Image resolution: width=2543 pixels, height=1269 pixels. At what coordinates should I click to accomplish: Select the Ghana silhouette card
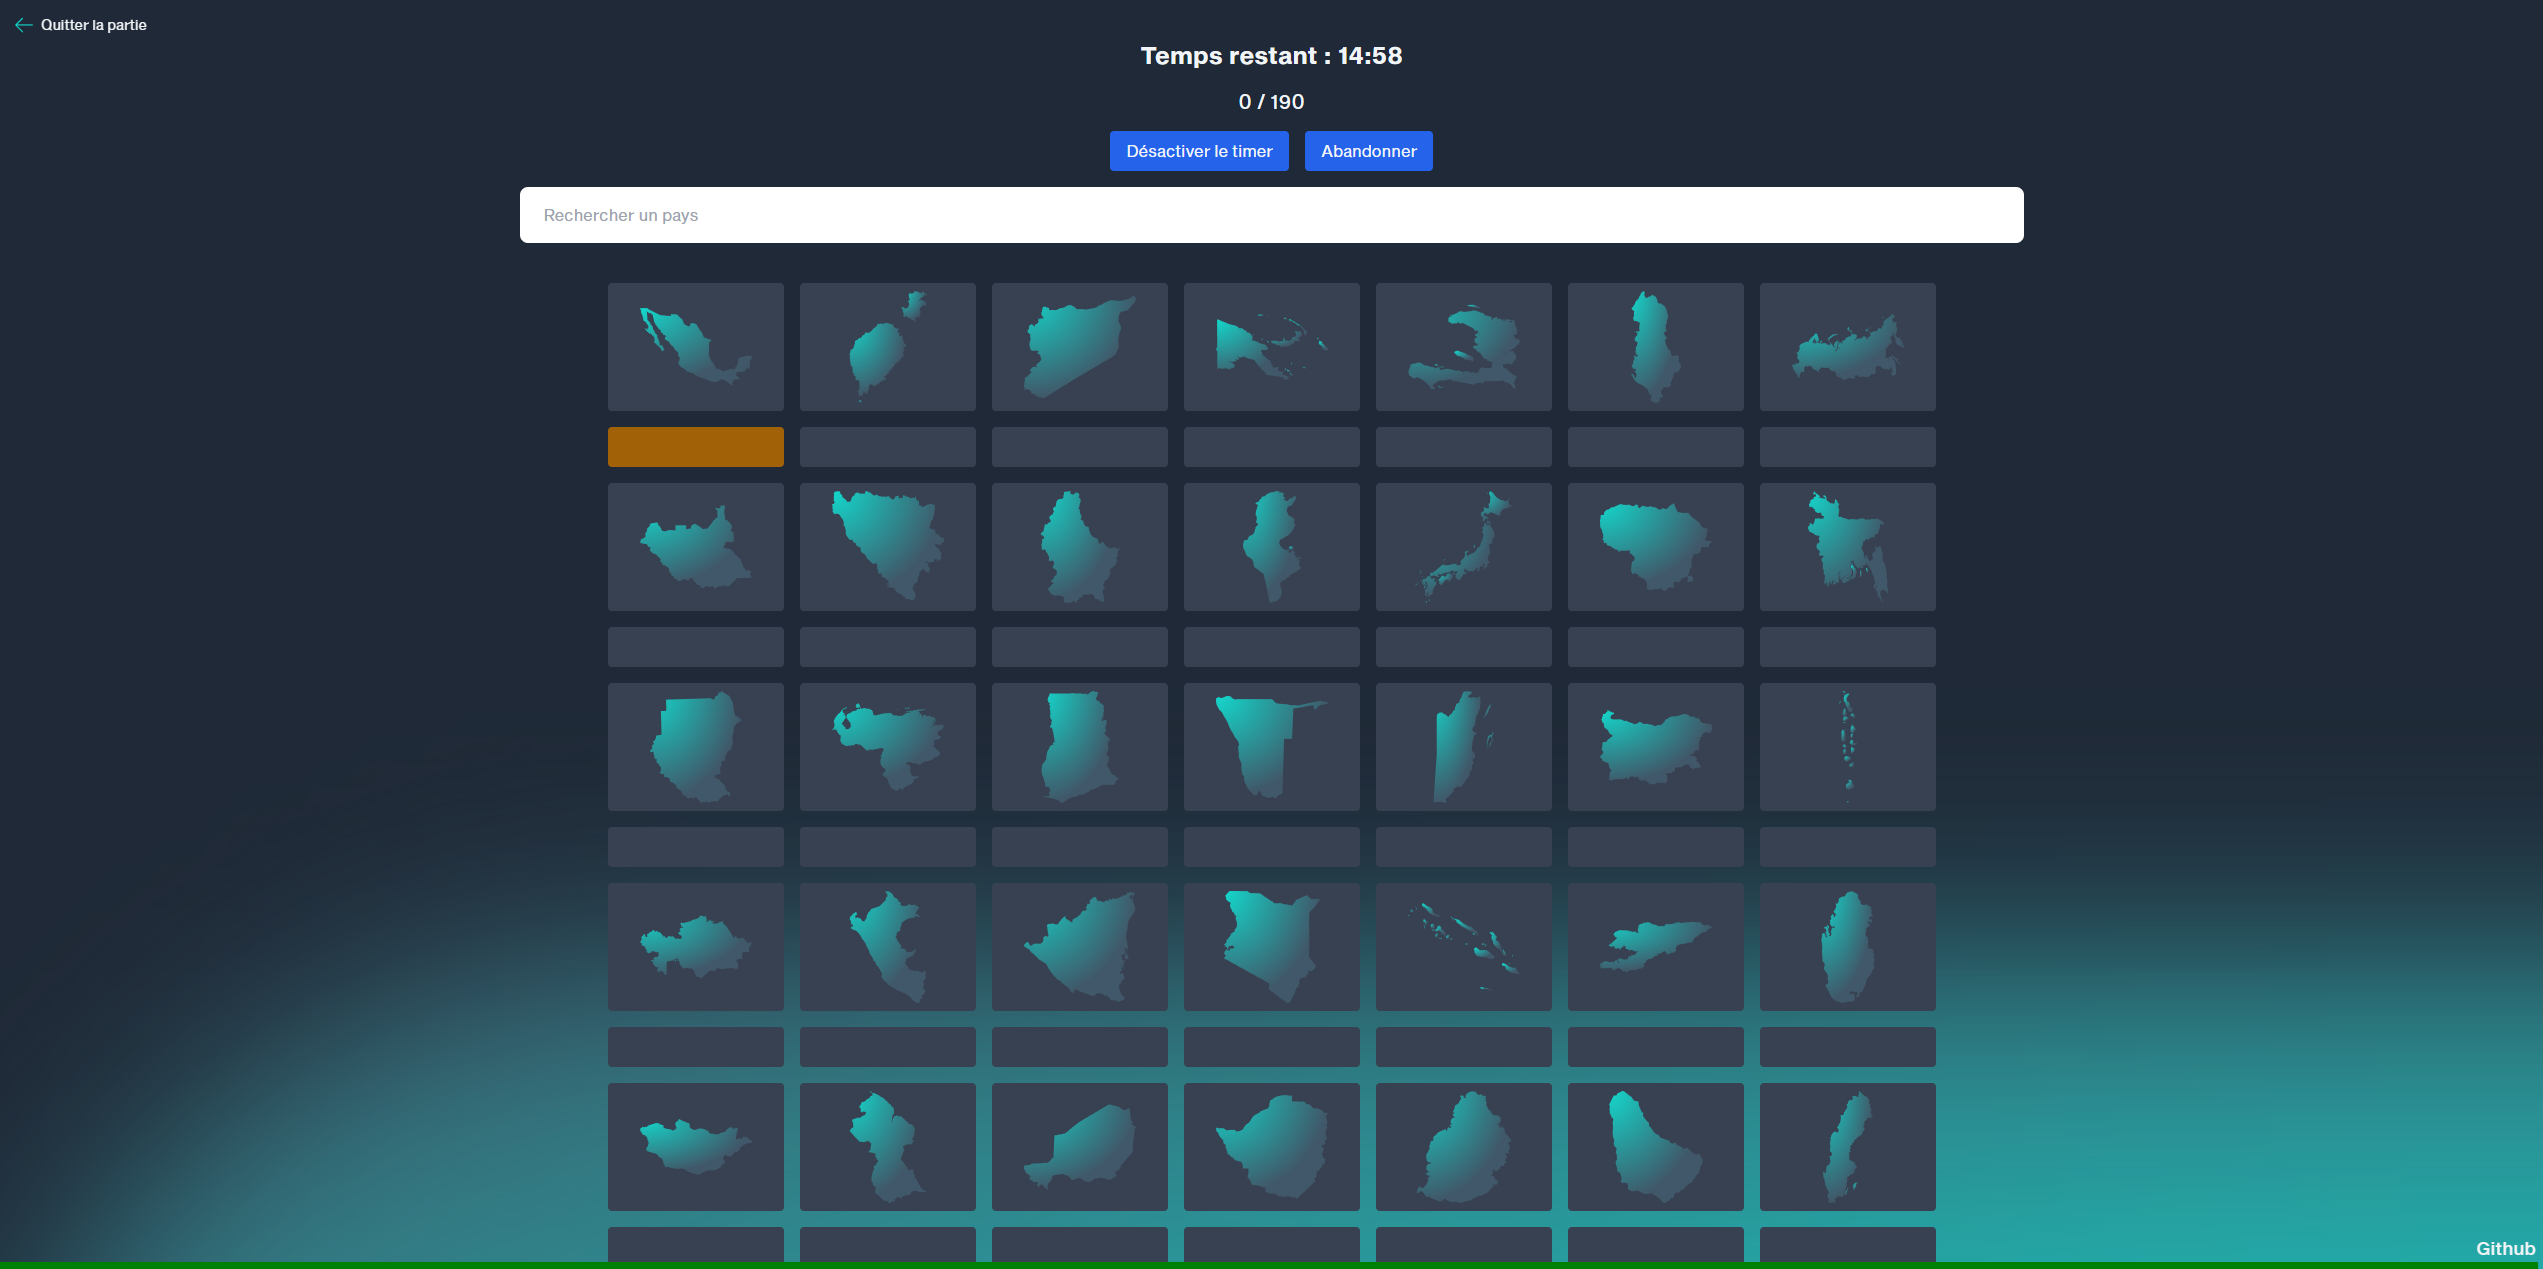[x=1080, y=747]
